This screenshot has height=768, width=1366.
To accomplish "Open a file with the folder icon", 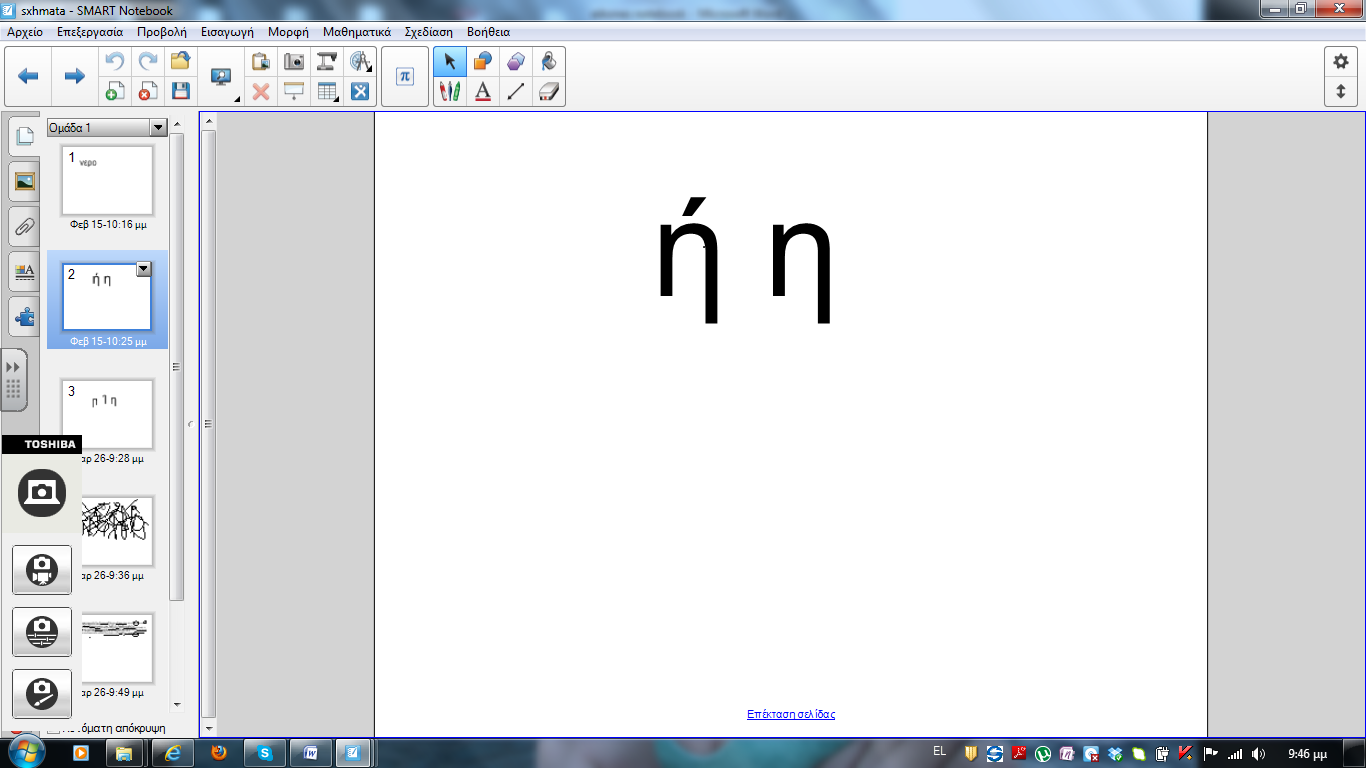I will (x=181, y=61).
